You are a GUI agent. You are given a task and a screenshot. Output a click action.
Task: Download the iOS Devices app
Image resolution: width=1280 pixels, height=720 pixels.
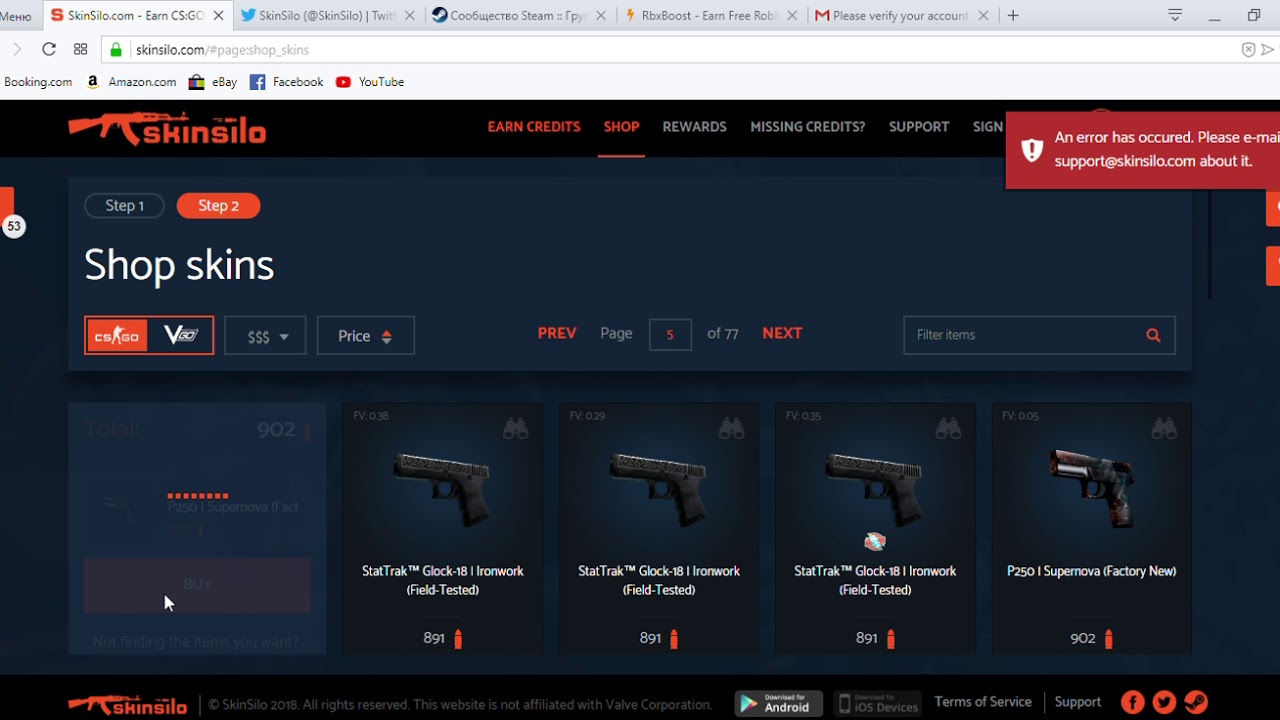pyautogui.click(x=877, y=703)
